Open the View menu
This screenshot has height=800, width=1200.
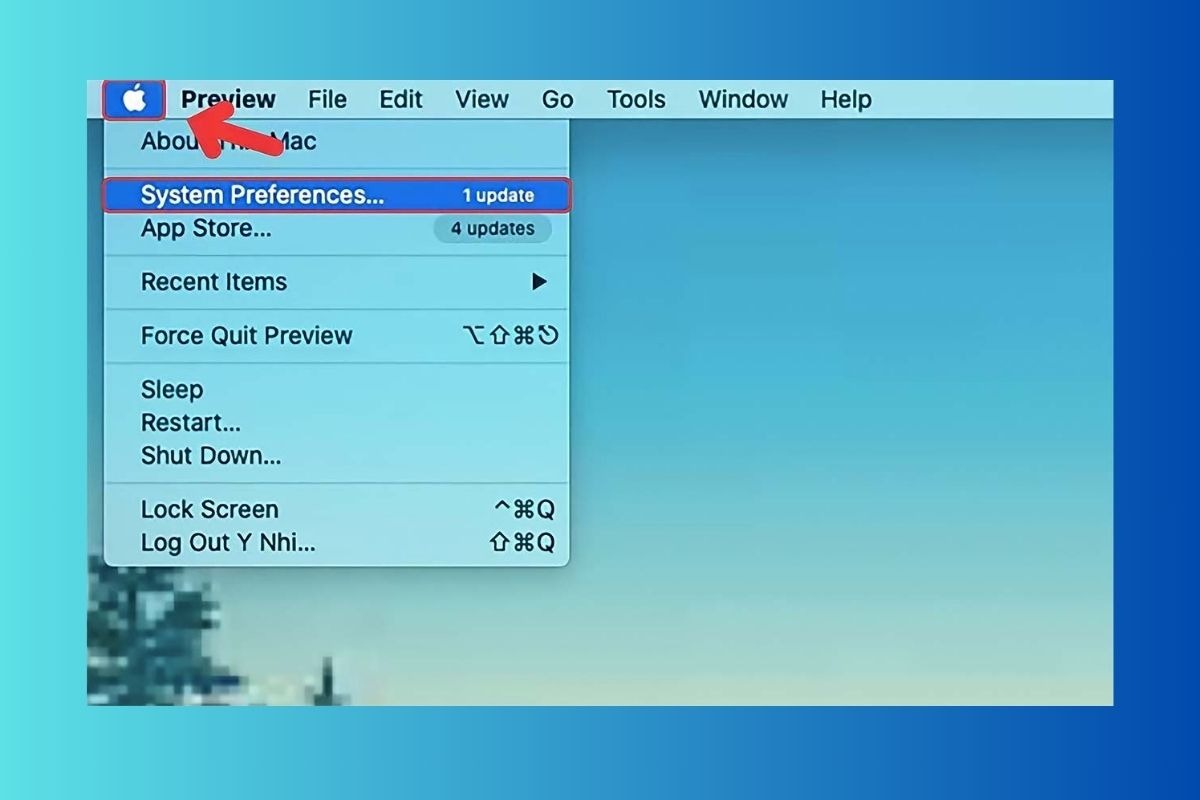click(x=482, y=100)
